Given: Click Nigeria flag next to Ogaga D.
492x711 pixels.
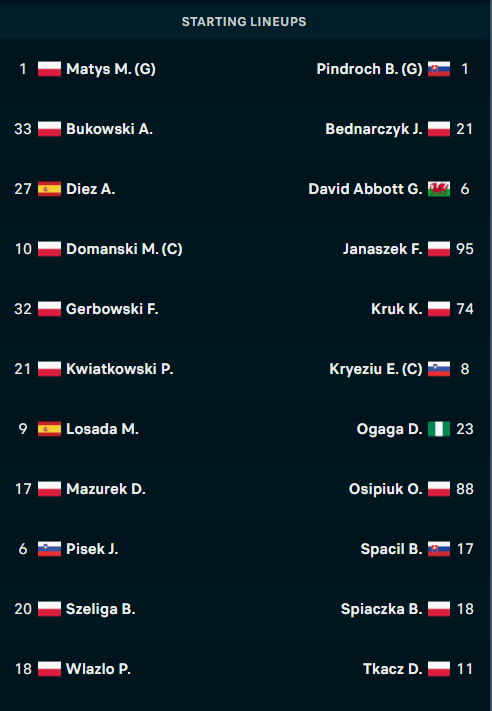Looking at the screenshot, I should click(x=439, y=429).
